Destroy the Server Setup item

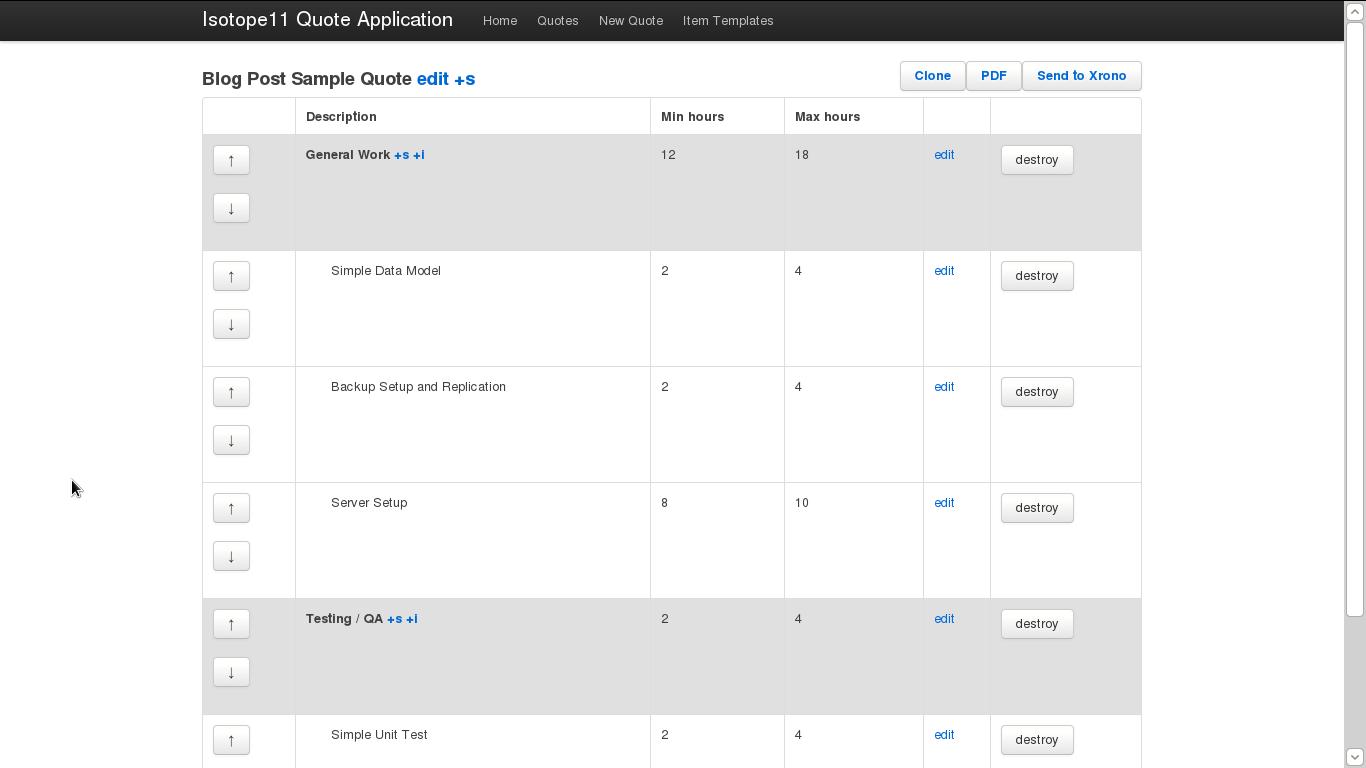[x=1036, y=508]
